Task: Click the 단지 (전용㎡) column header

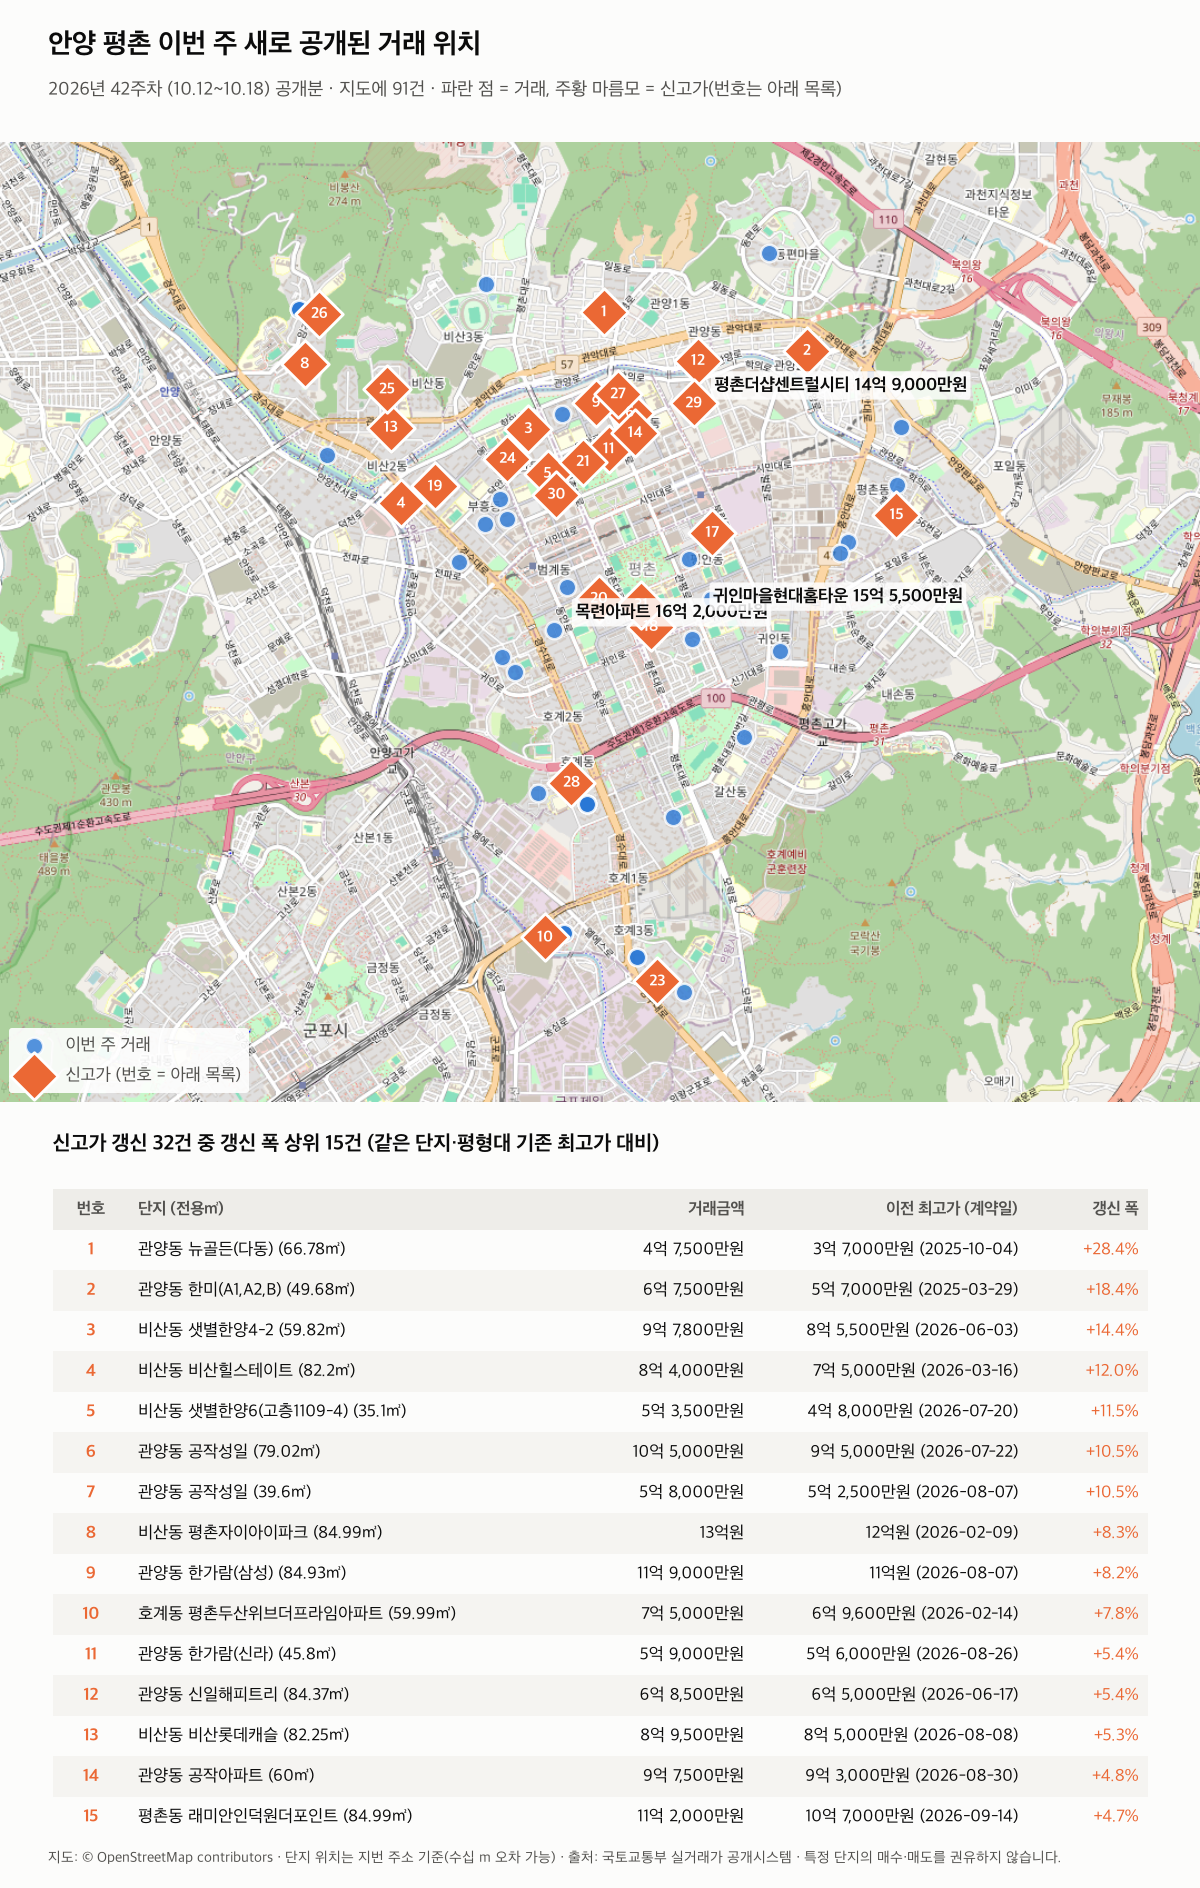Action: point(181,1208)
